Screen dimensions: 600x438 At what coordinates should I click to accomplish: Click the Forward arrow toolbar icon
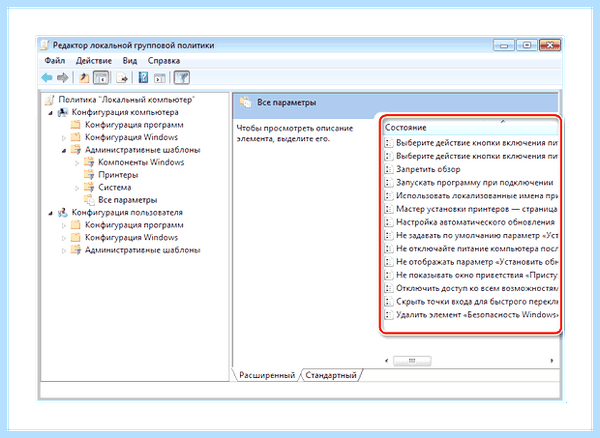point(62,78)
